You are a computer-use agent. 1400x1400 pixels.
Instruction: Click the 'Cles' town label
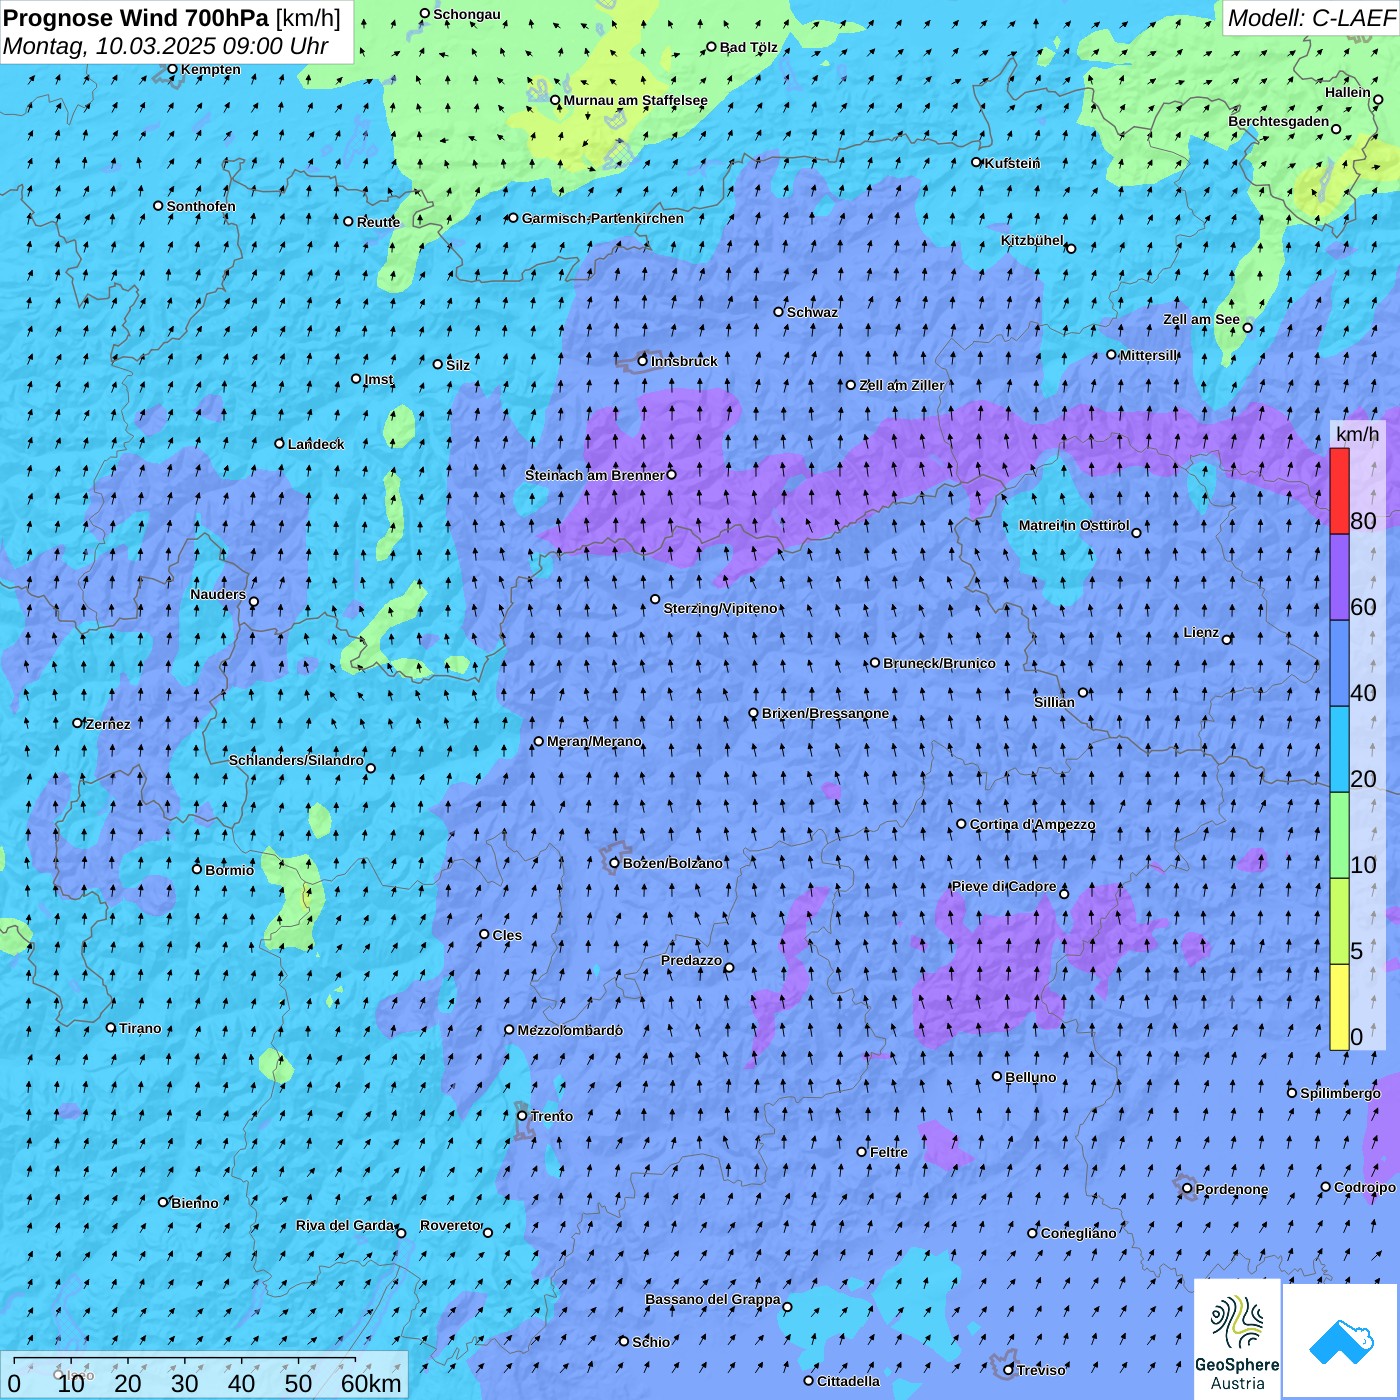(507, 935)
